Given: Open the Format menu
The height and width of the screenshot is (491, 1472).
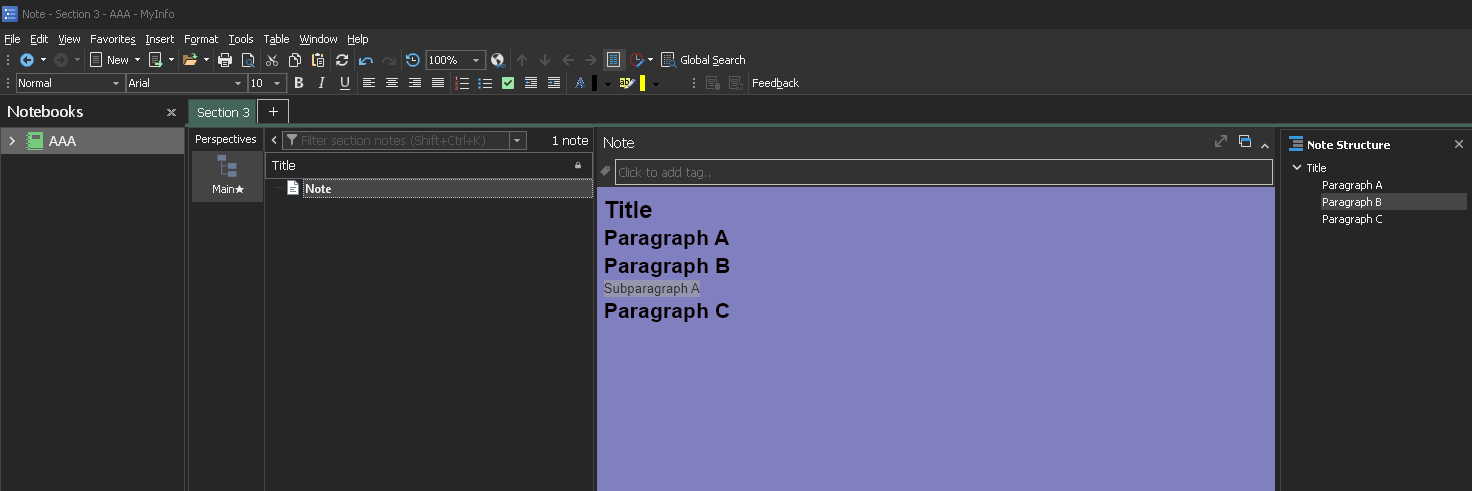Looking at the screenshot, I should [x=200, y=39].
